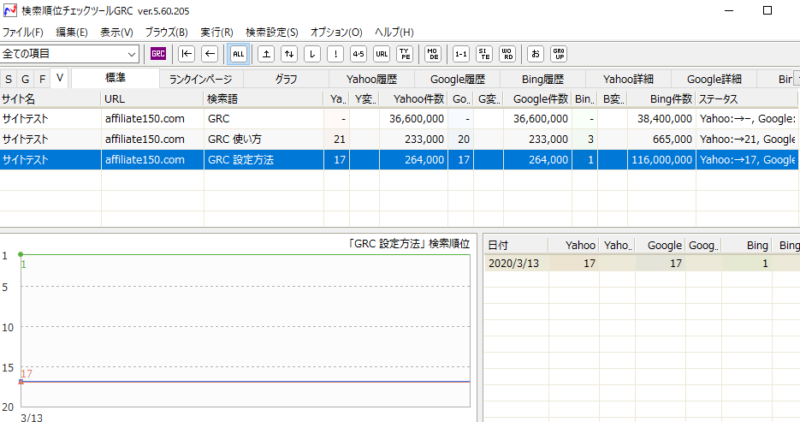Select the V mini tab
Screen dimensions: 800x422
(60, 78)
